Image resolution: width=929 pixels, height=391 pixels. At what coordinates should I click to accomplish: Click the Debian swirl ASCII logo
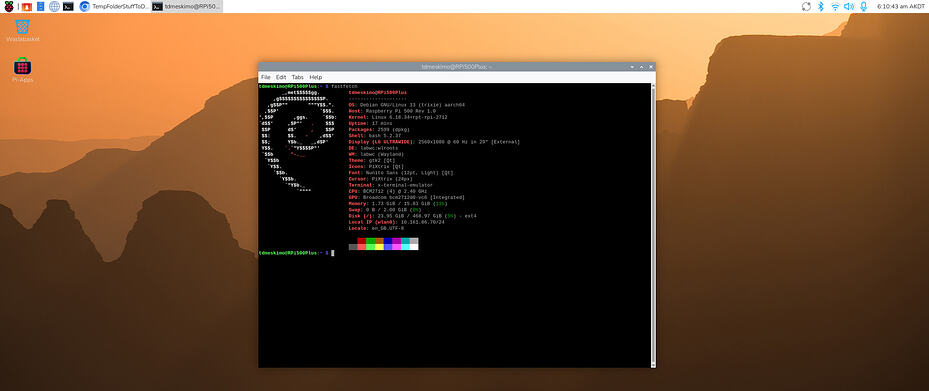[298, 142]
